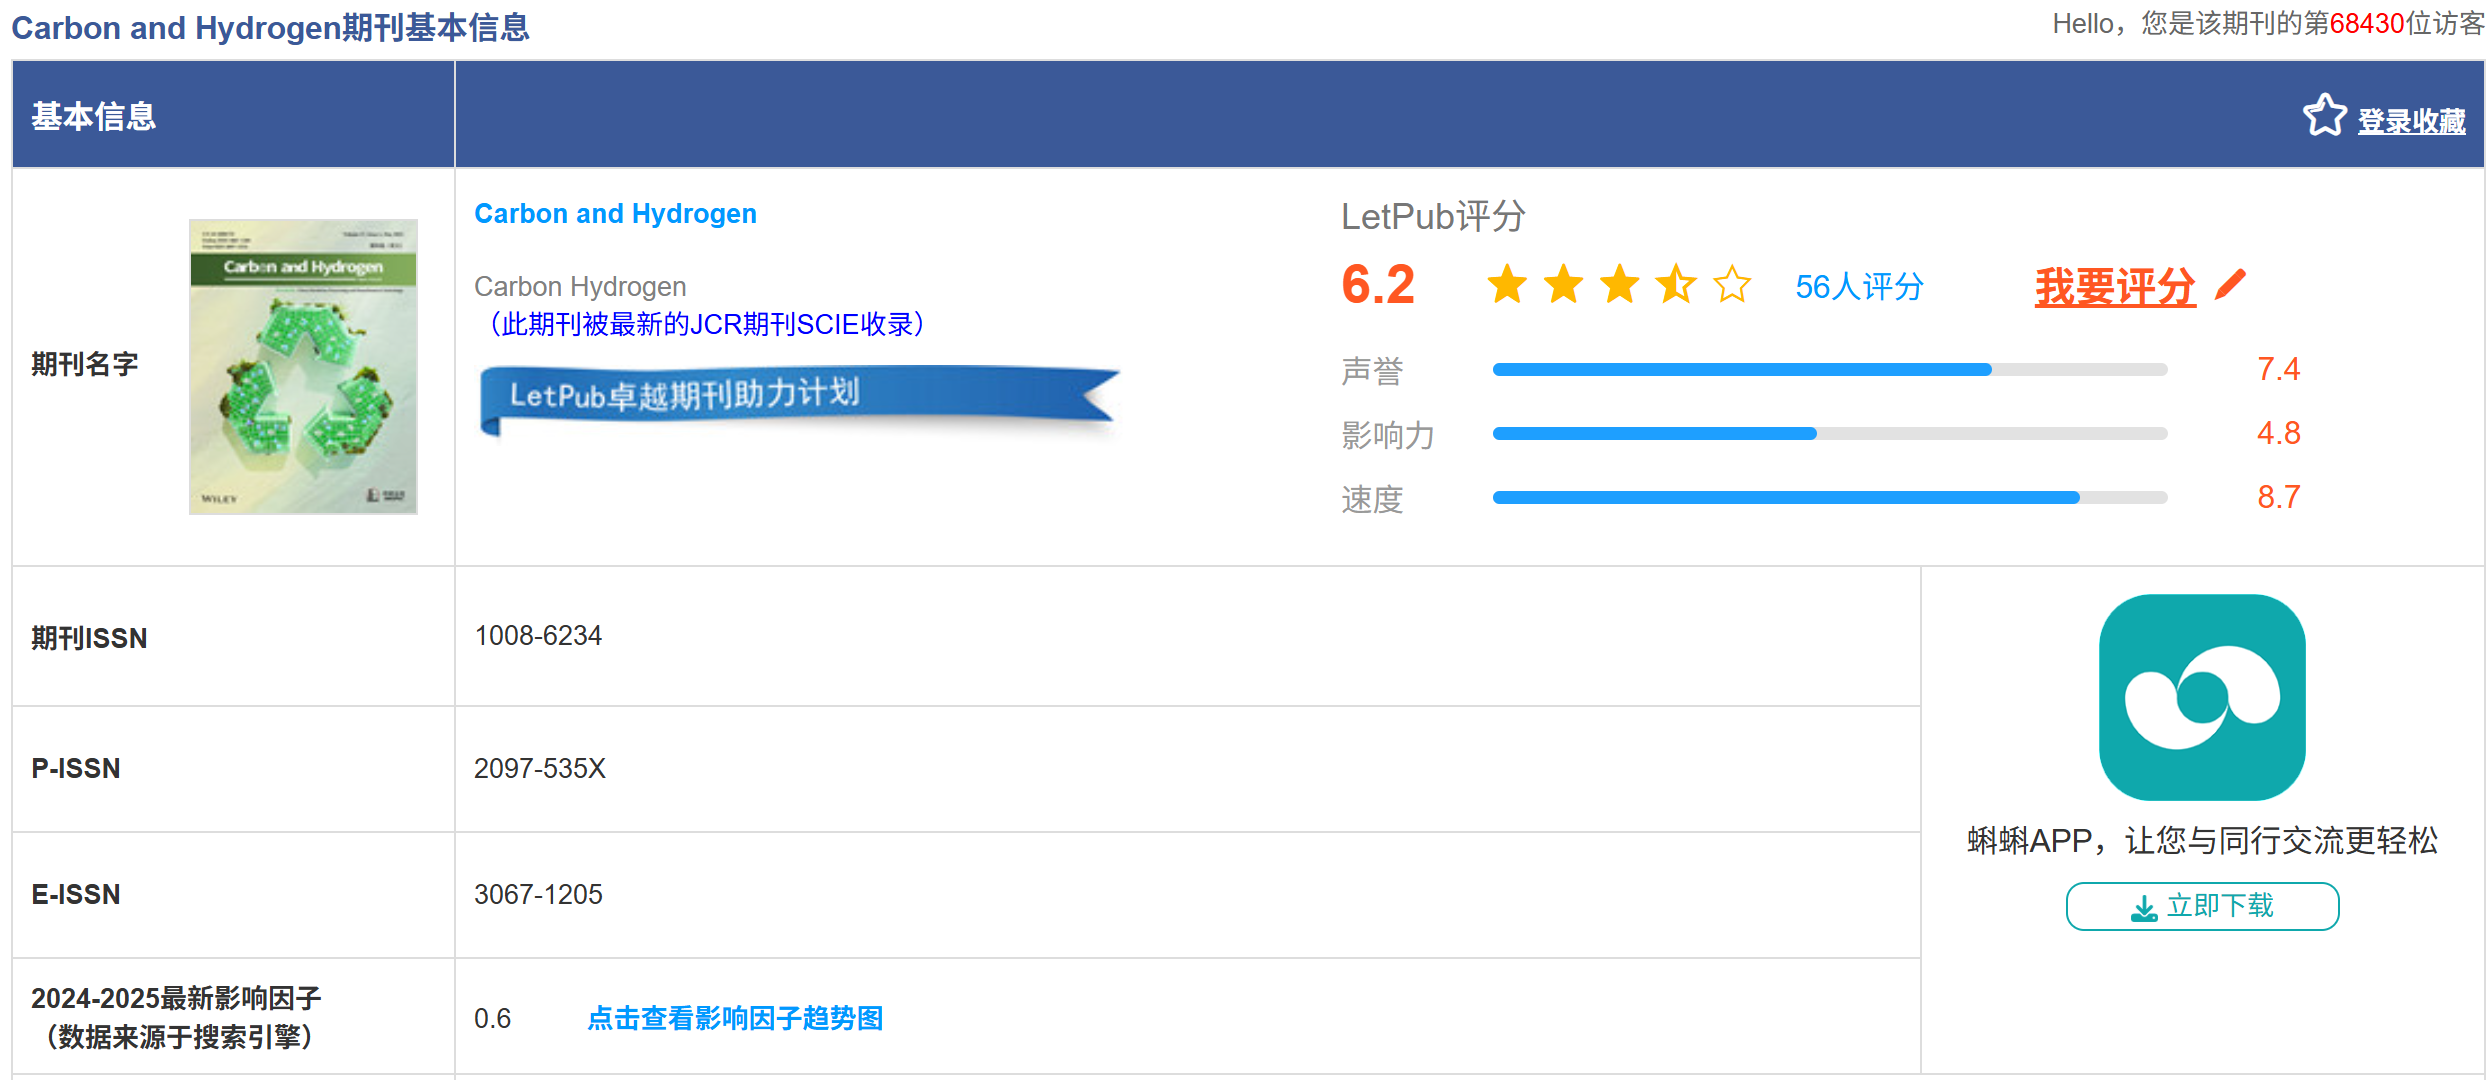
Task: Click the 影响力 influence score bar
Action: click(1828, 434)
